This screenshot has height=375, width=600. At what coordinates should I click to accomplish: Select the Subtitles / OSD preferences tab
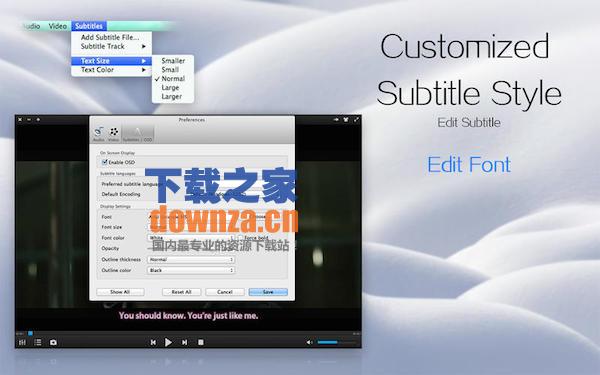(x=137, y=134)
